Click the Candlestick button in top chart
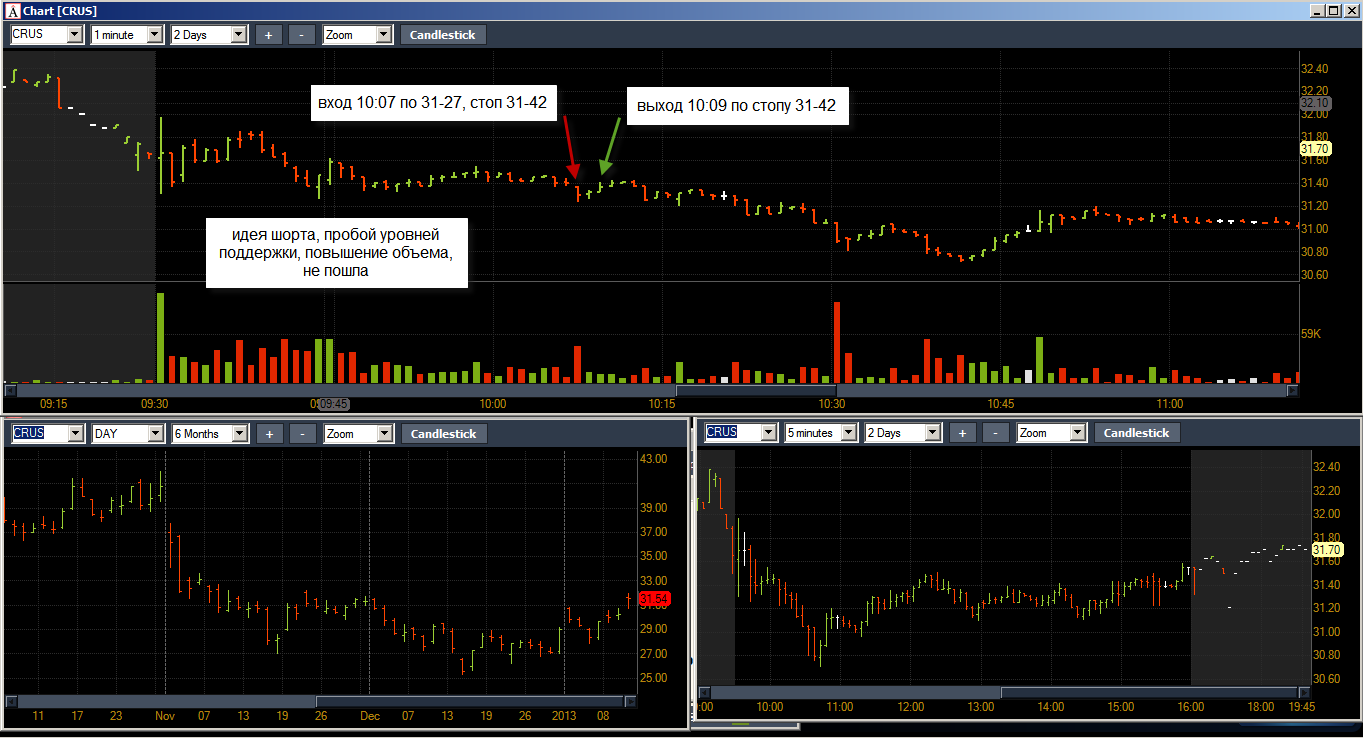Image resolution: width=1363 pixels, height=738 pixels. [x=444, y=34]
